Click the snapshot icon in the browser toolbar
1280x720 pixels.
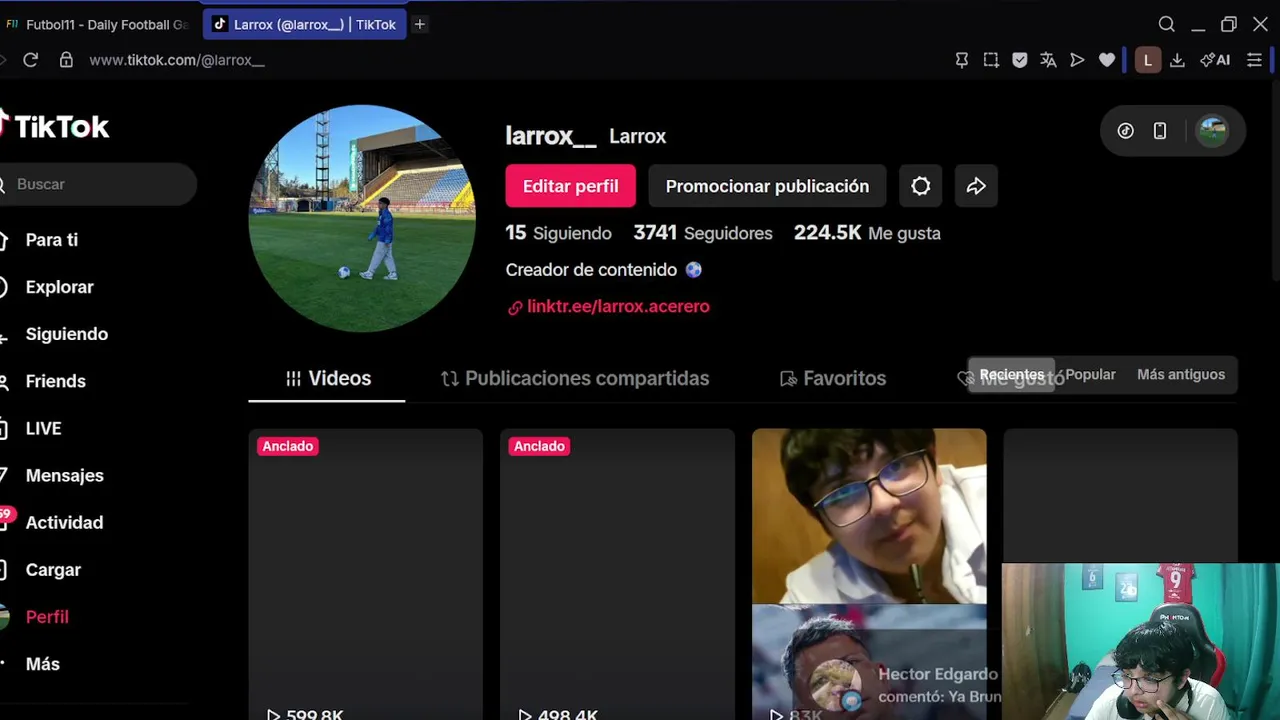[991, 60]
